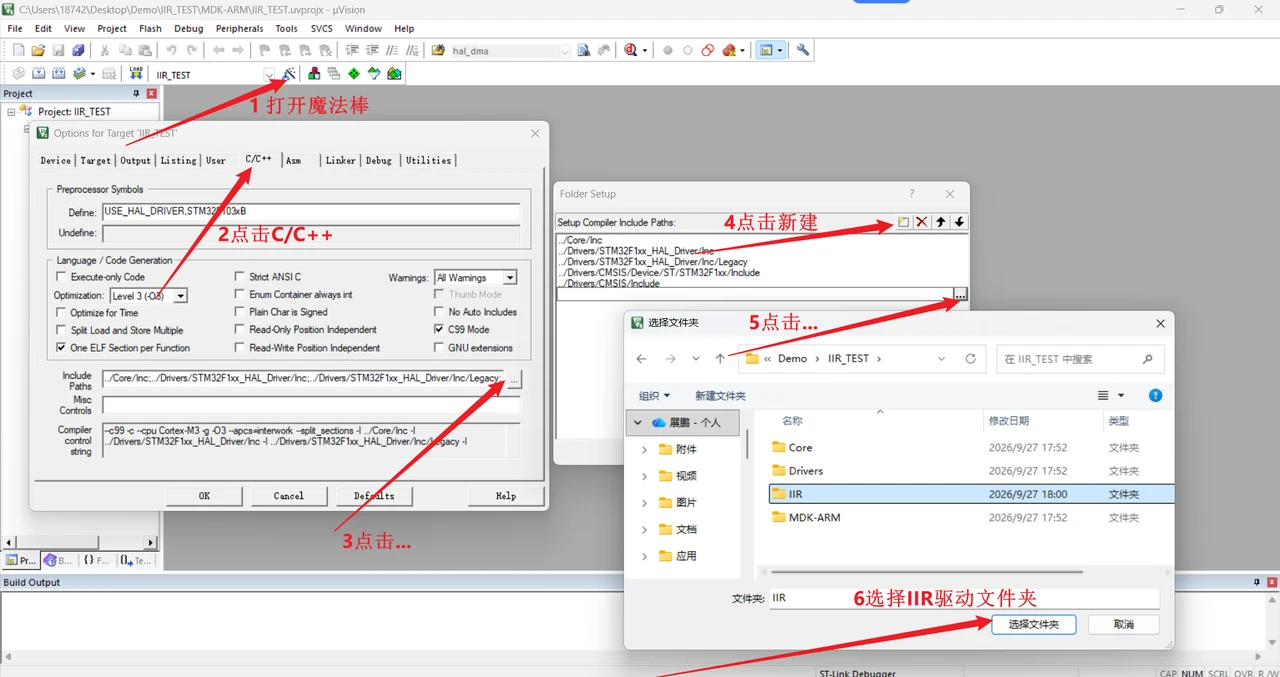This screenshot has width=1280, height=677.
Task: Click OK in Options for Target
Action: [204, 495]
